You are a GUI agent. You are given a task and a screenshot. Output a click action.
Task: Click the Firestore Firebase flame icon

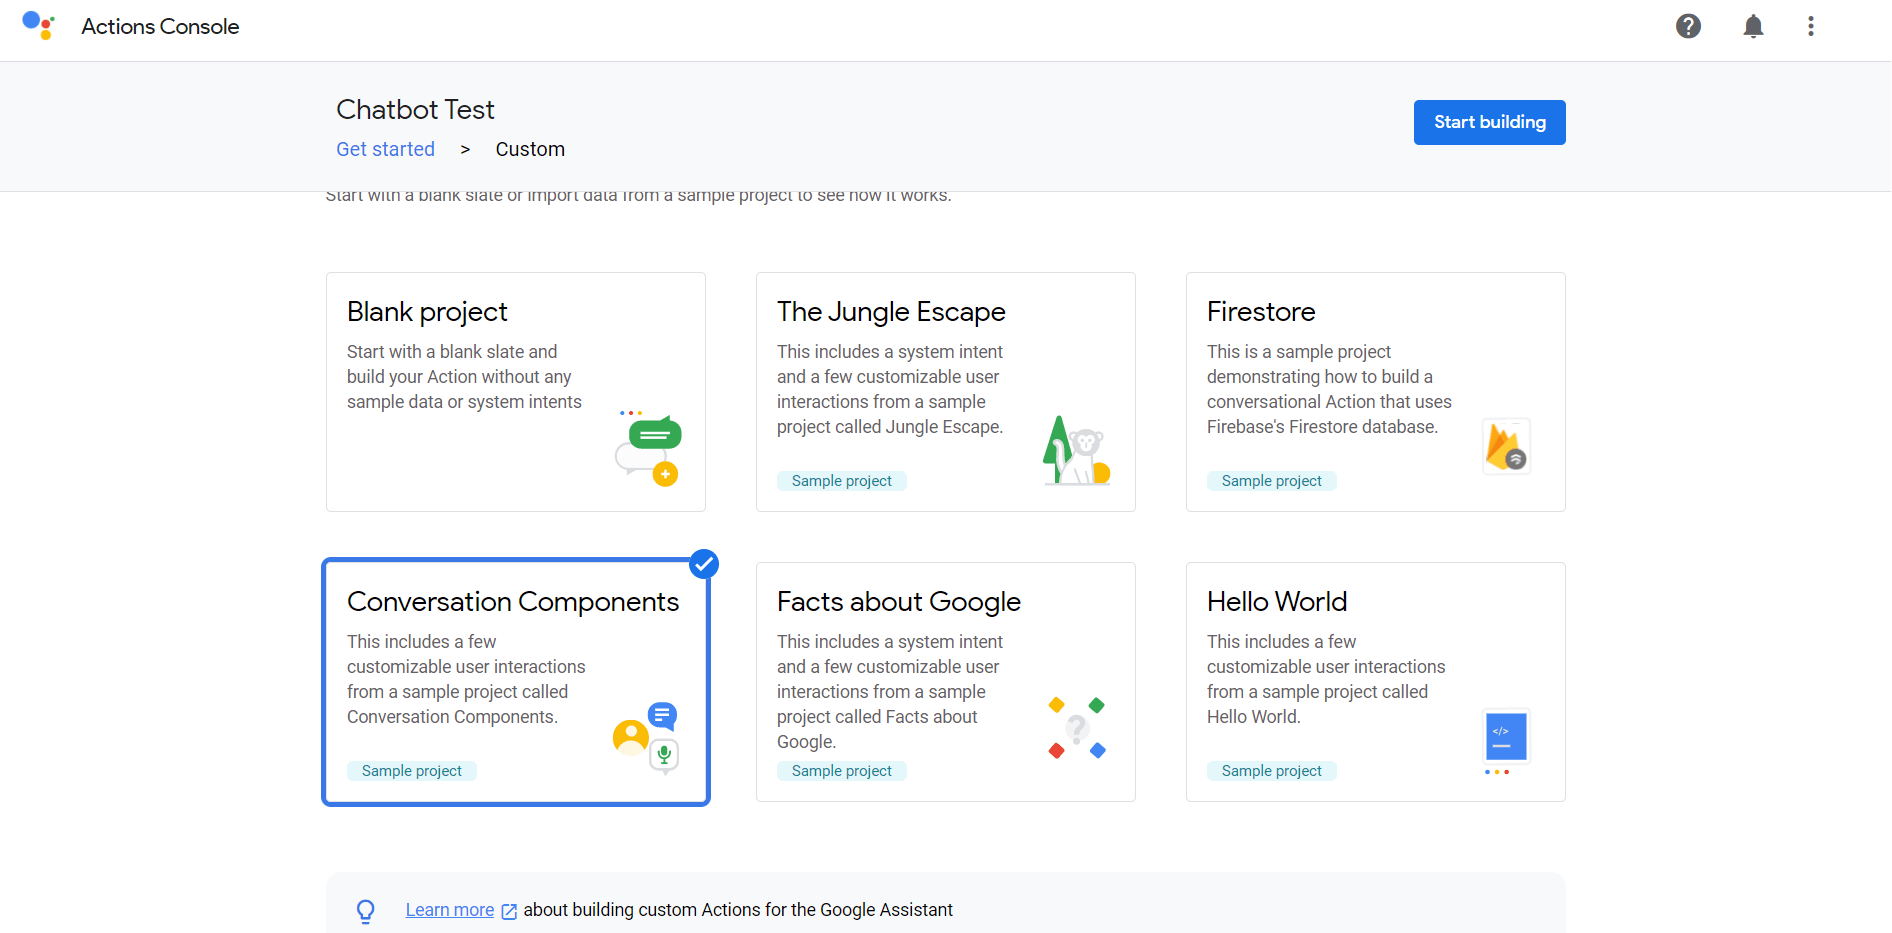tap(1506, 446)
